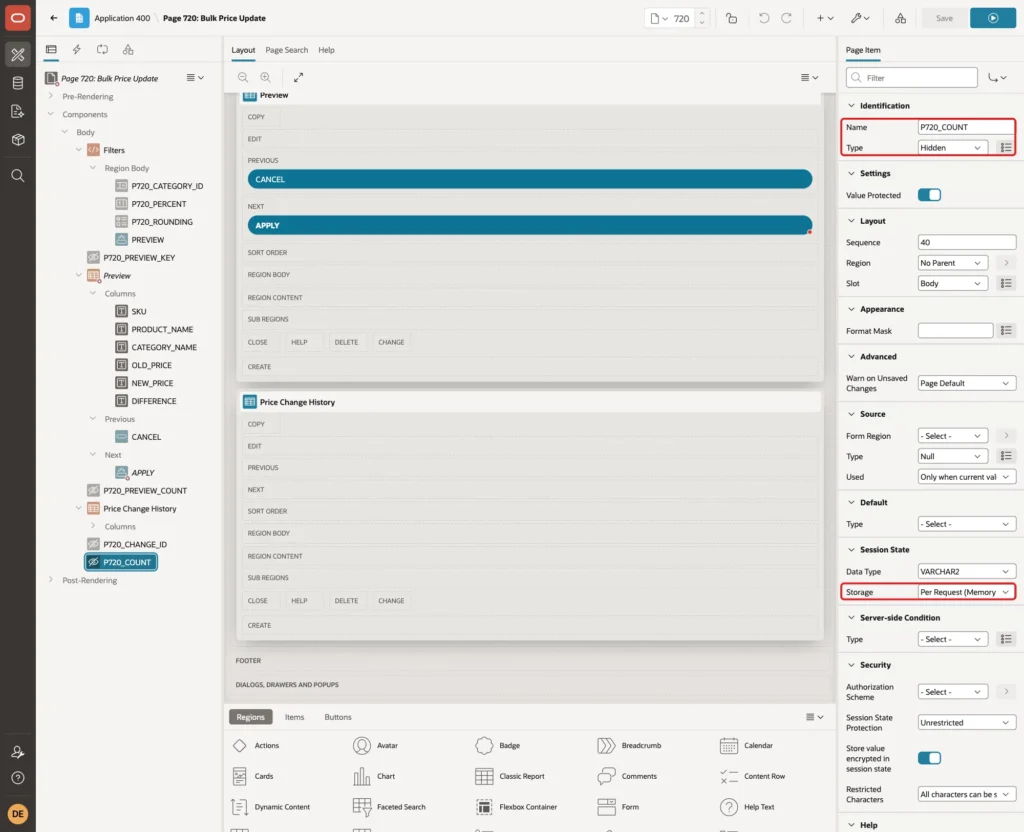Open the Utilities wrench menu
The image size is (1024, 832).
tap(859, 18)
